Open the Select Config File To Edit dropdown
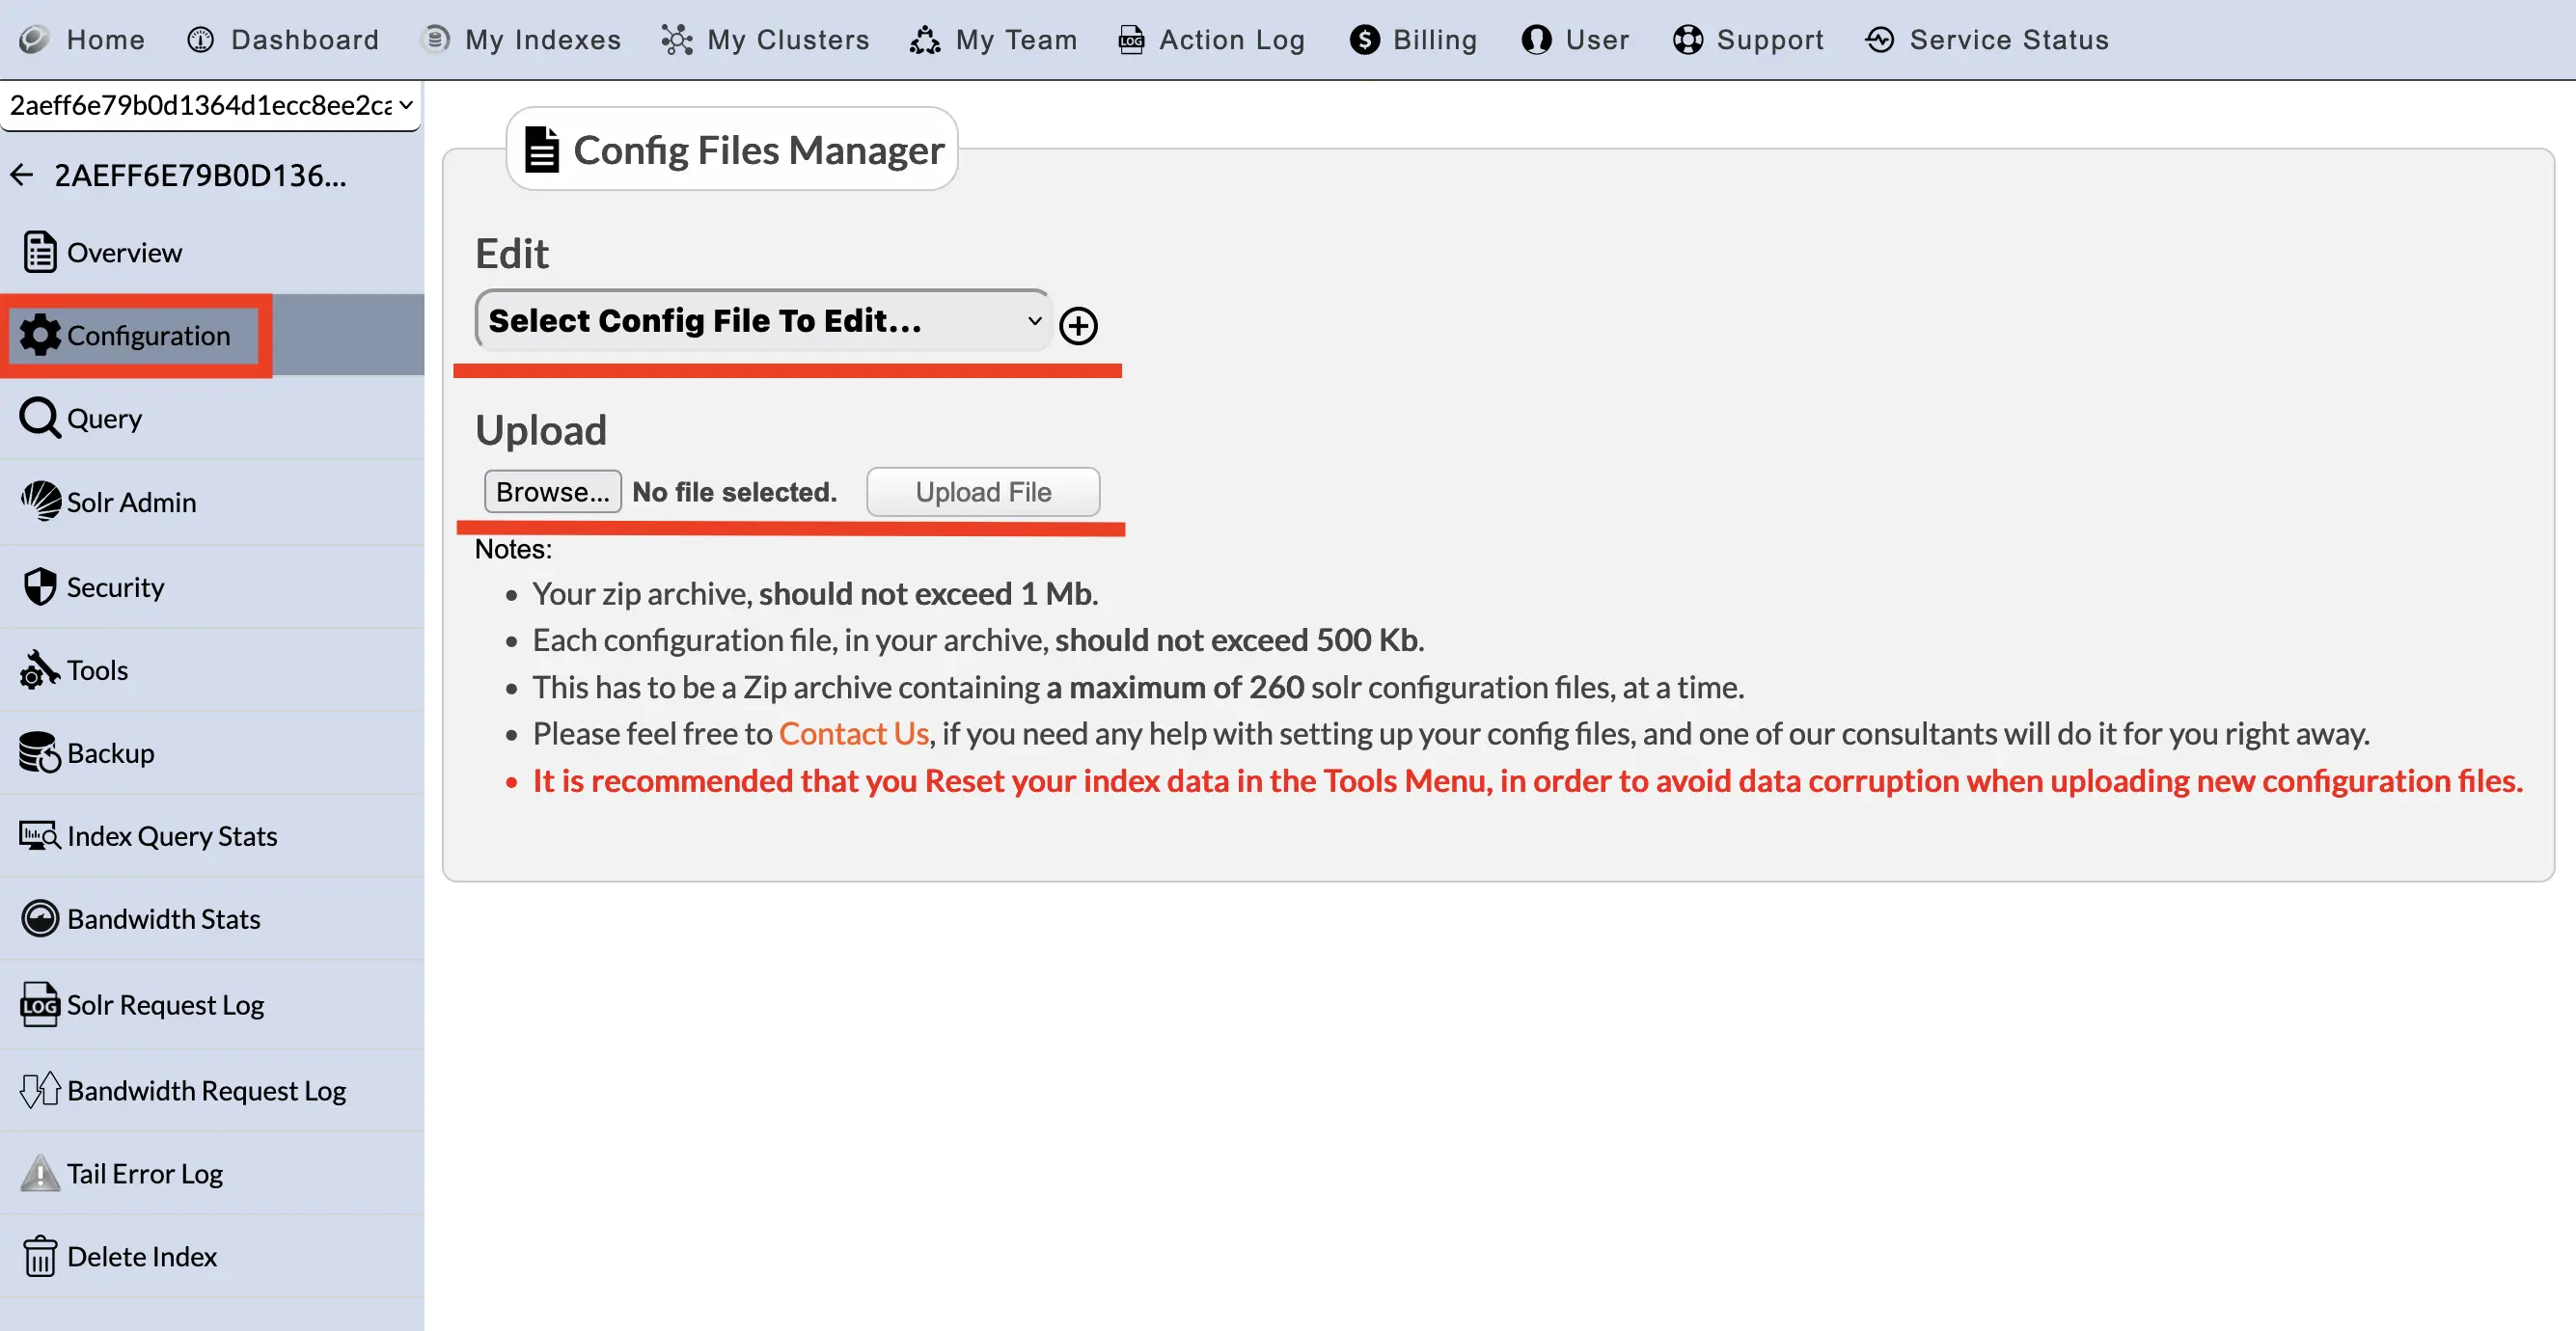Screen dimensions: 2576x1331 click(762, 321)
